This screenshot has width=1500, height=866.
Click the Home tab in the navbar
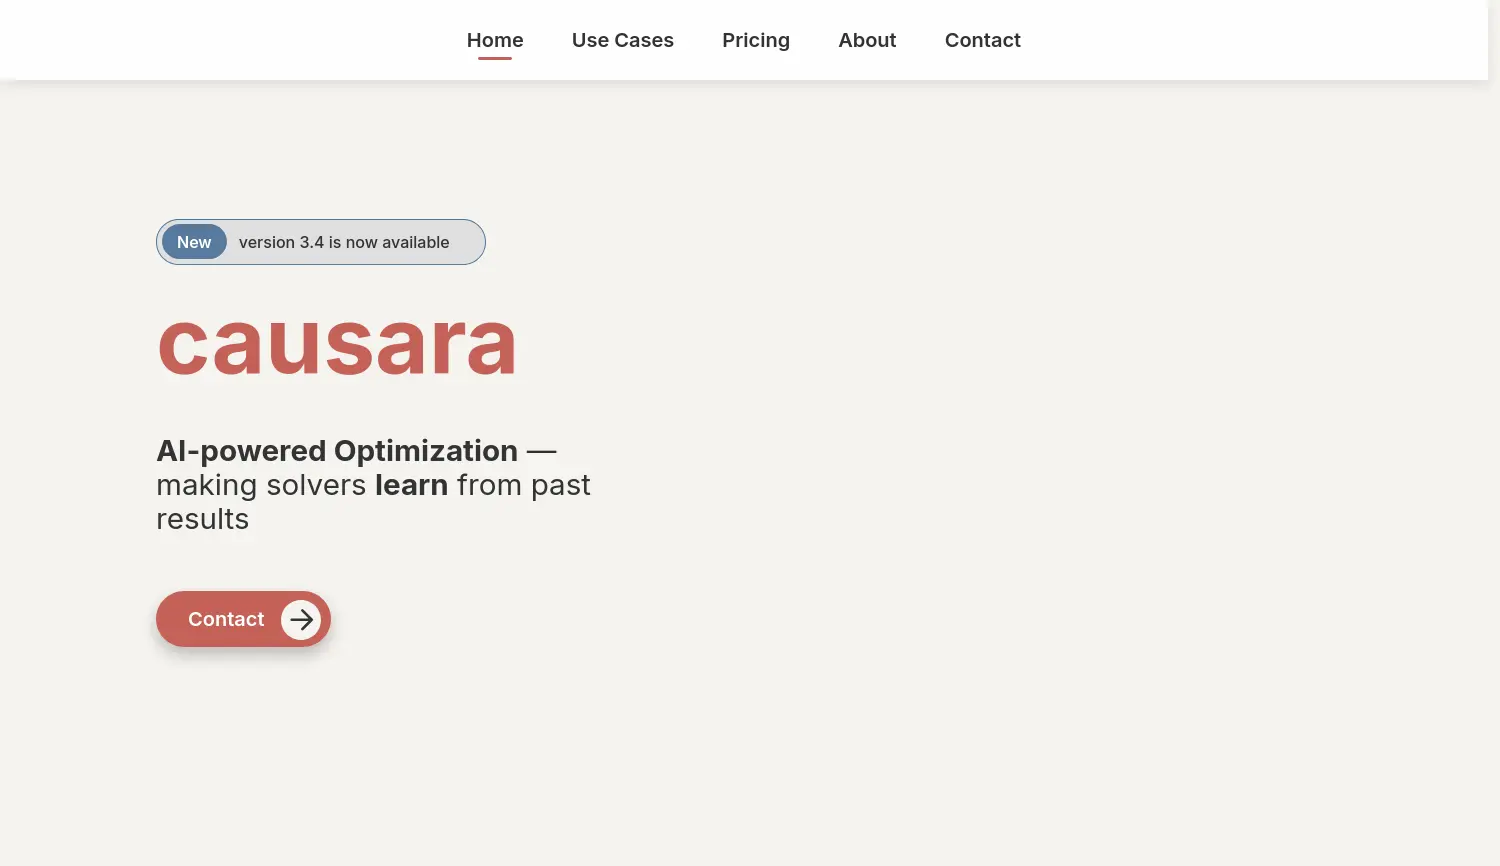pos(495,40)
